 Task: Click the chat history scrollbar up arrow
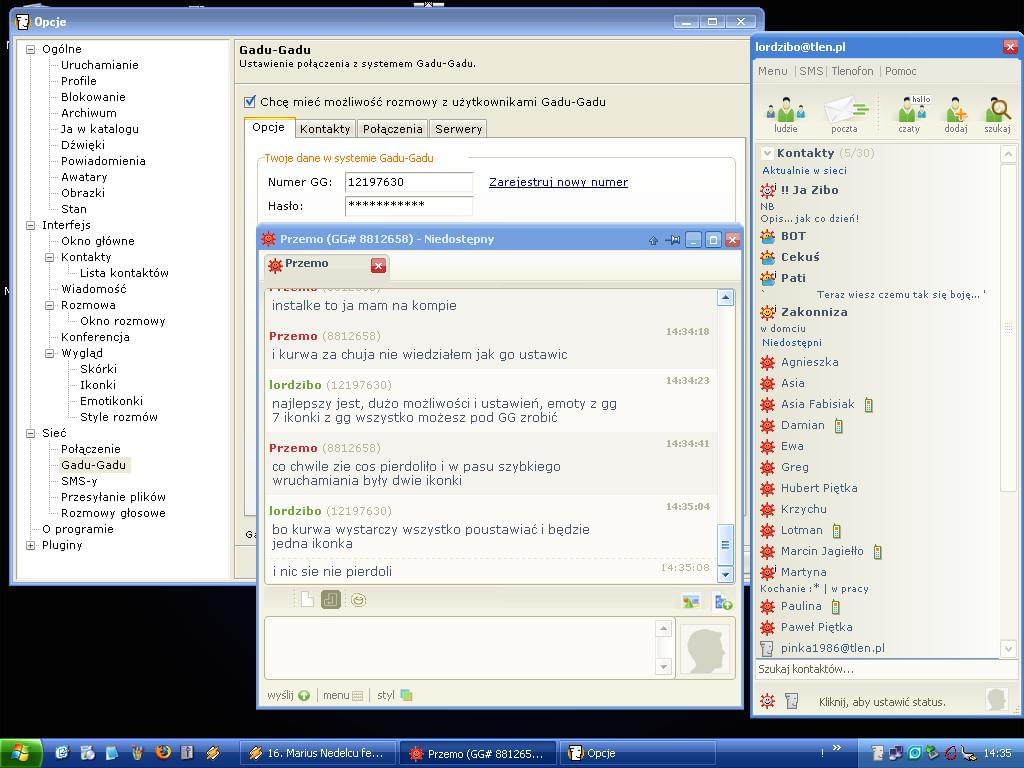[726, 298]
